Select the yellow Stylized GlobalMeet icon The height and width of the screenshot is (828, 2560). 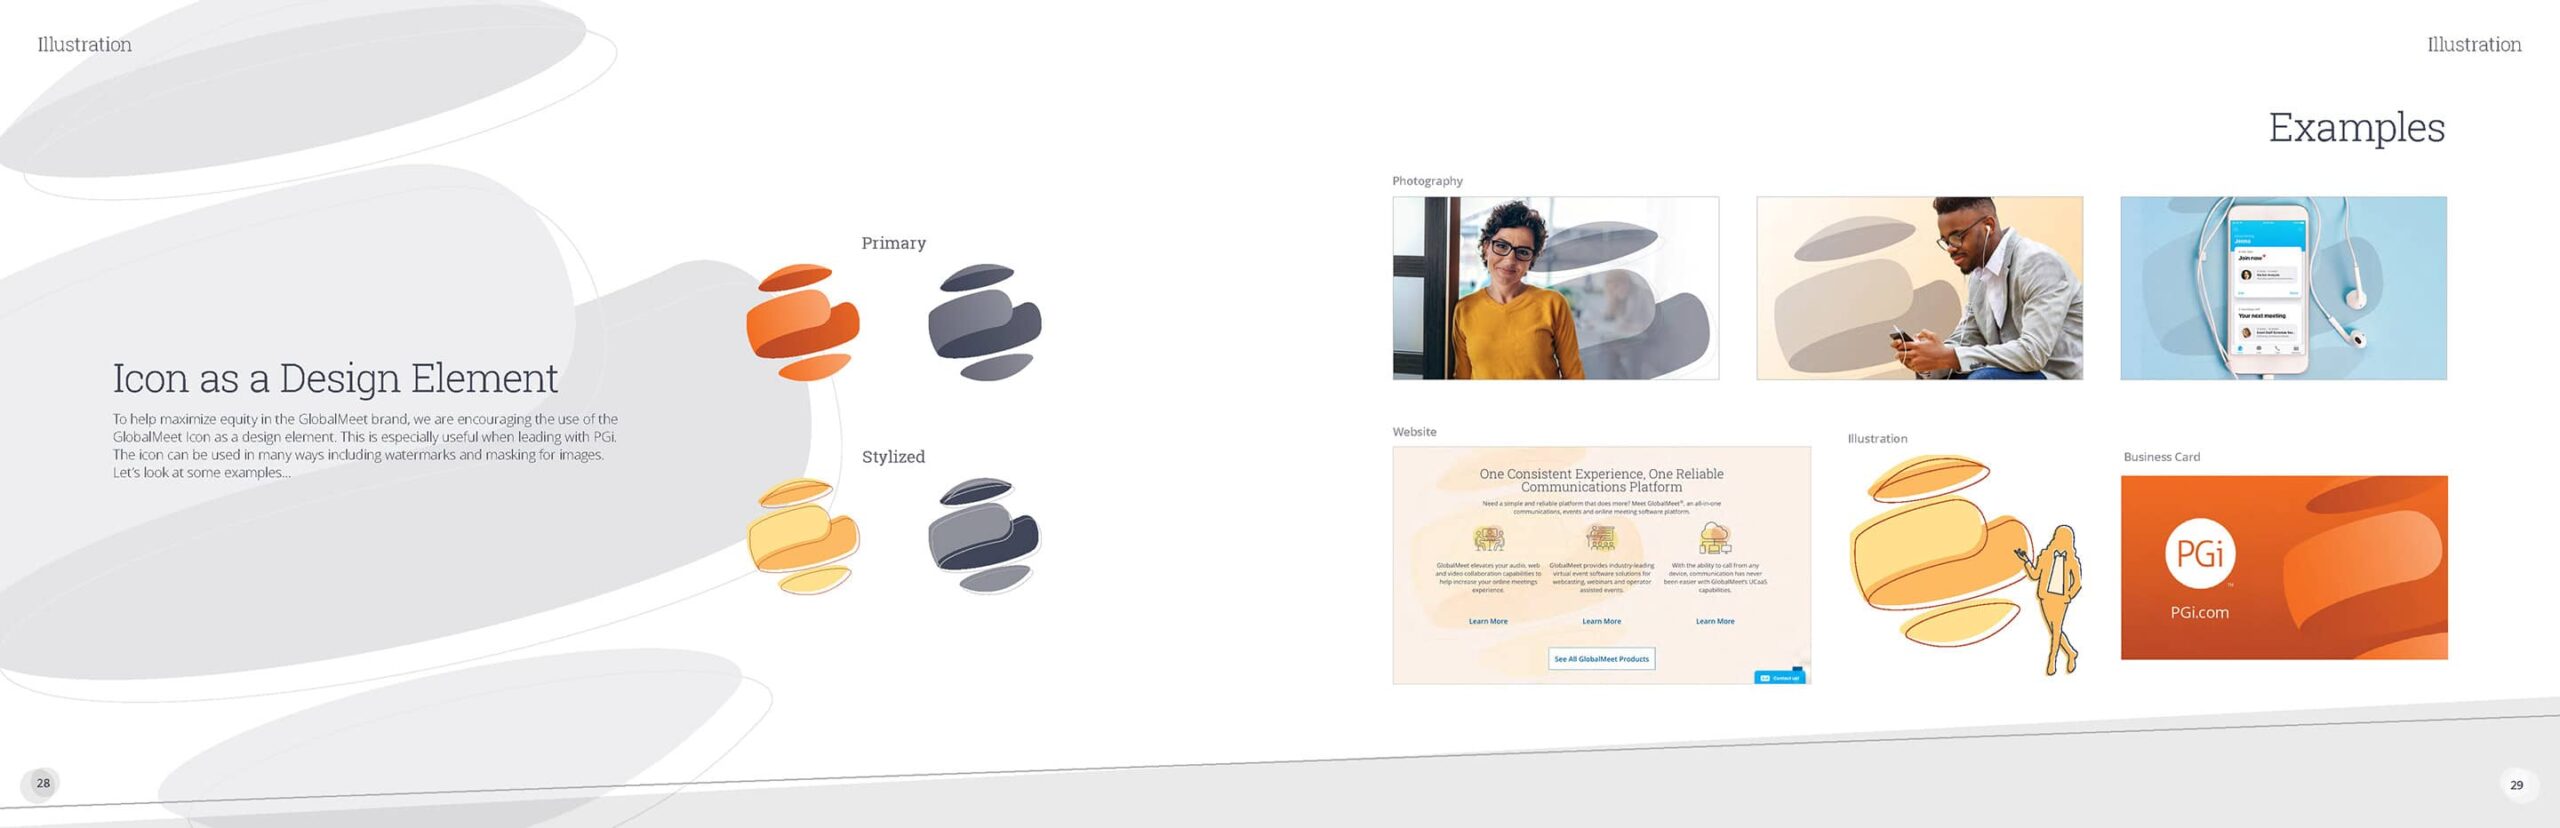(803, 536)
